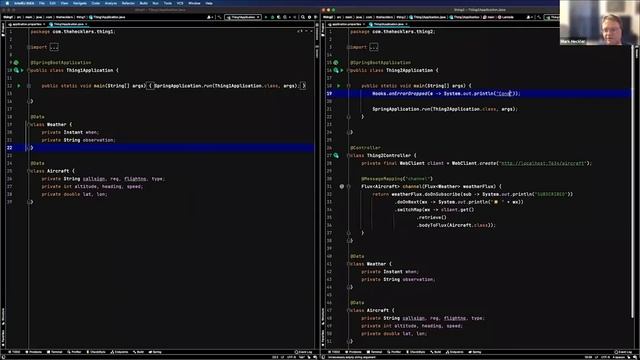Open the Endpoints tool window in right window
640x360 pixels.
(455, 352)
